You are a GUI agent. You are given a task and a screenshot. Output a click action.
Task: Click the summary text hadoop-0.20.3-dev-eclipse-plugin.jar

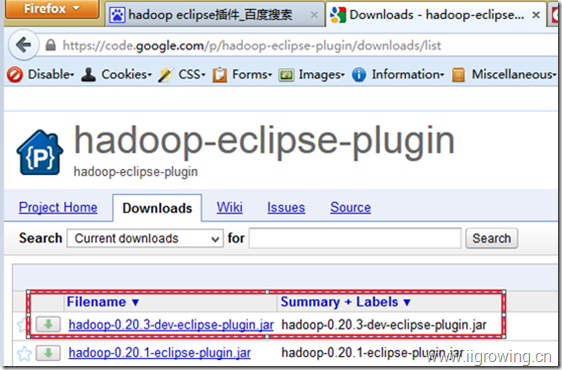(x=384, y=325)
